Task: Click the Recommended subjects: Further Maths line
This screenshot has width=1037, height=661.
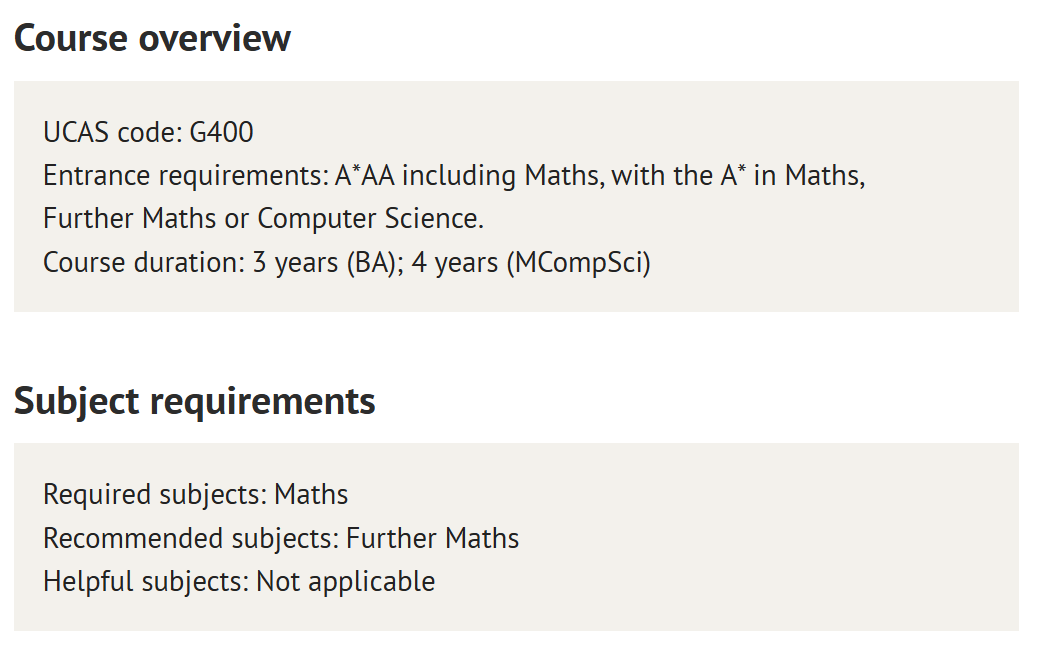Action: coord(281,539)
